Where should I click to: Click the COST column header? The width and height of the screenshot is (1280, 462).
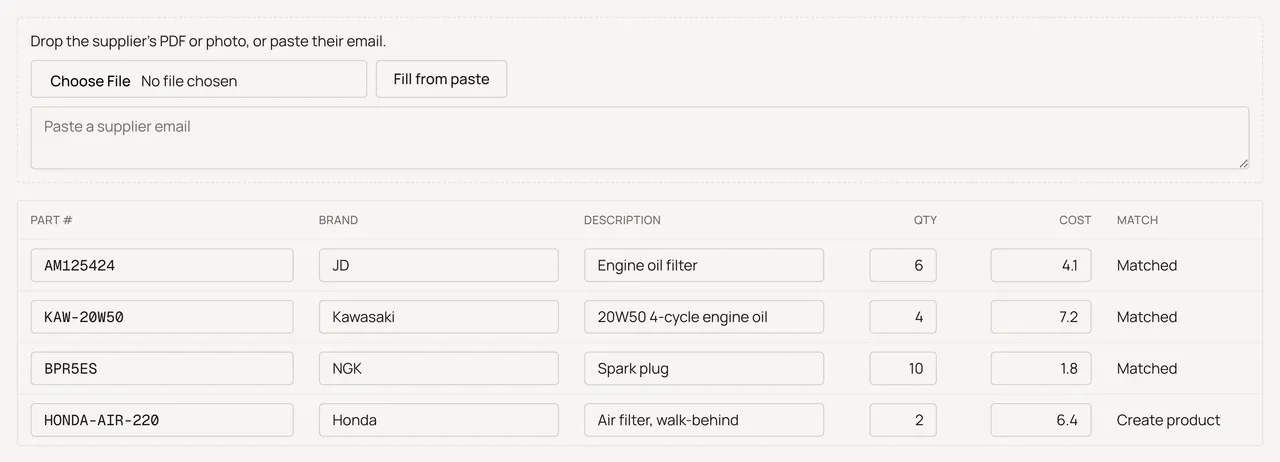1075,220
